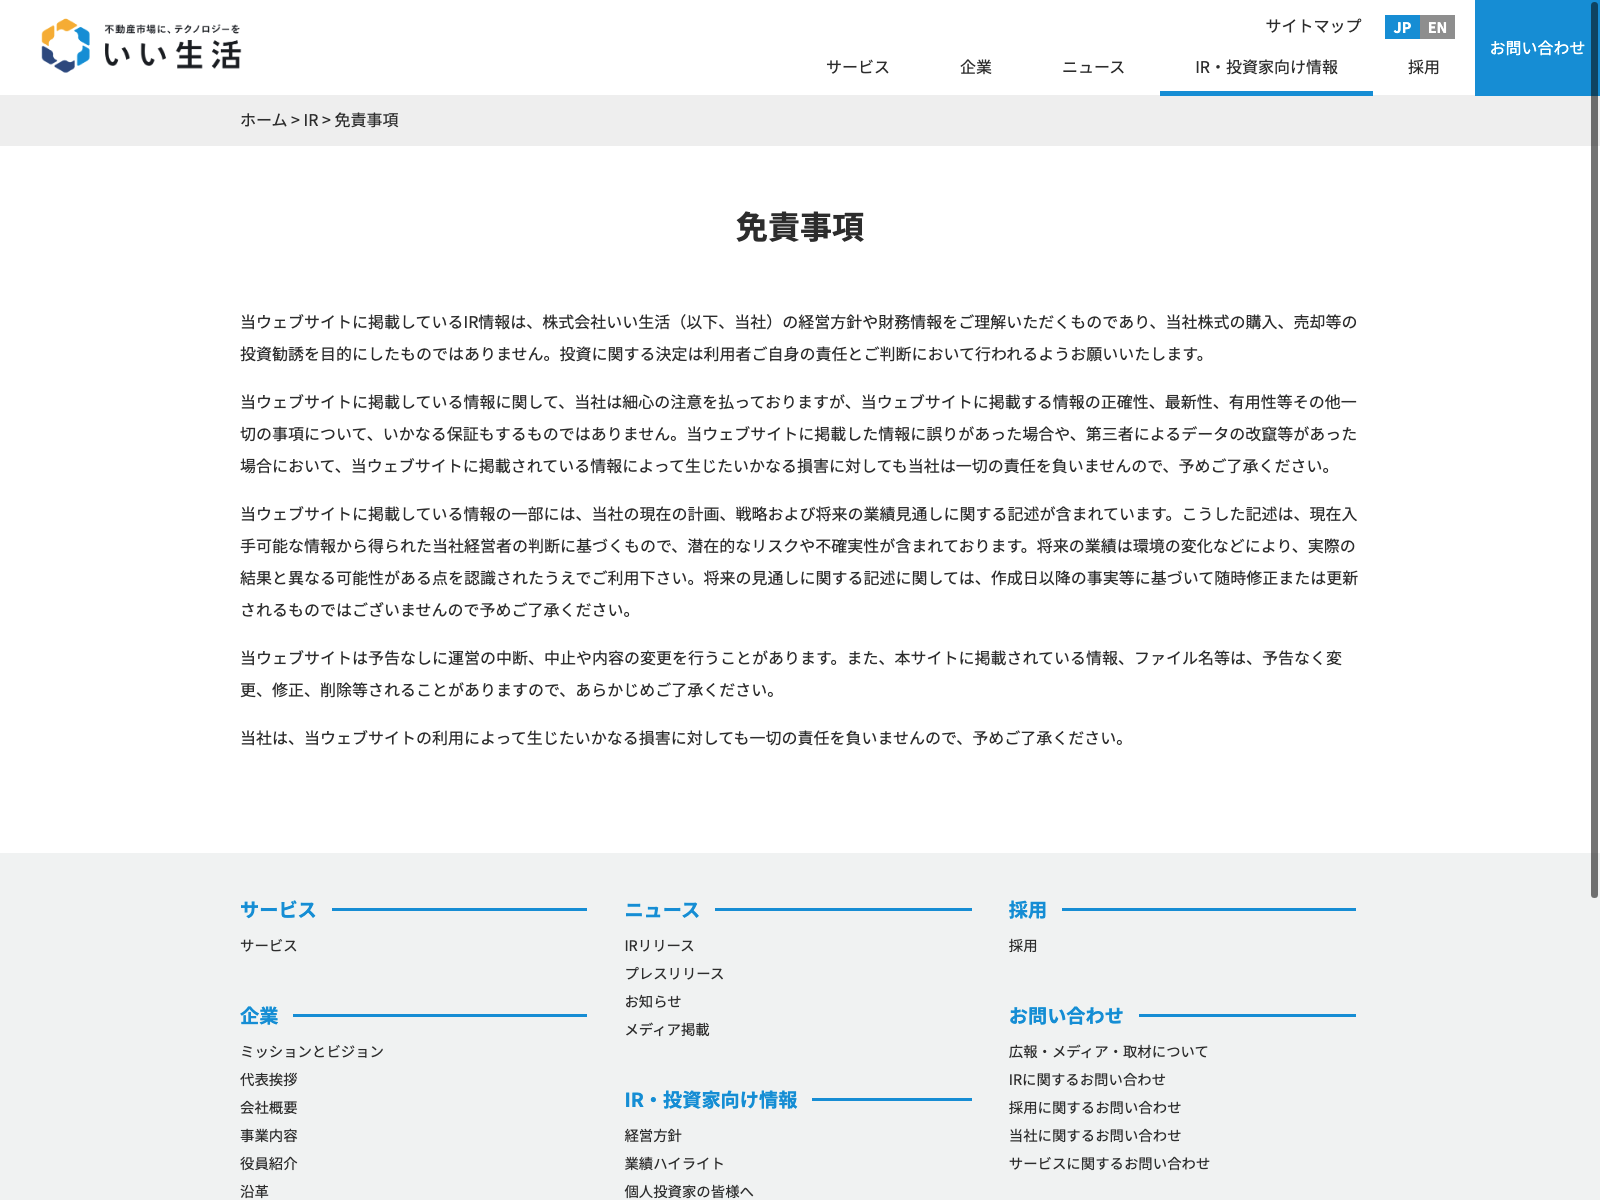Open the サービス navigation menu
The image size is (1600, 1200).
coord(857,67)
